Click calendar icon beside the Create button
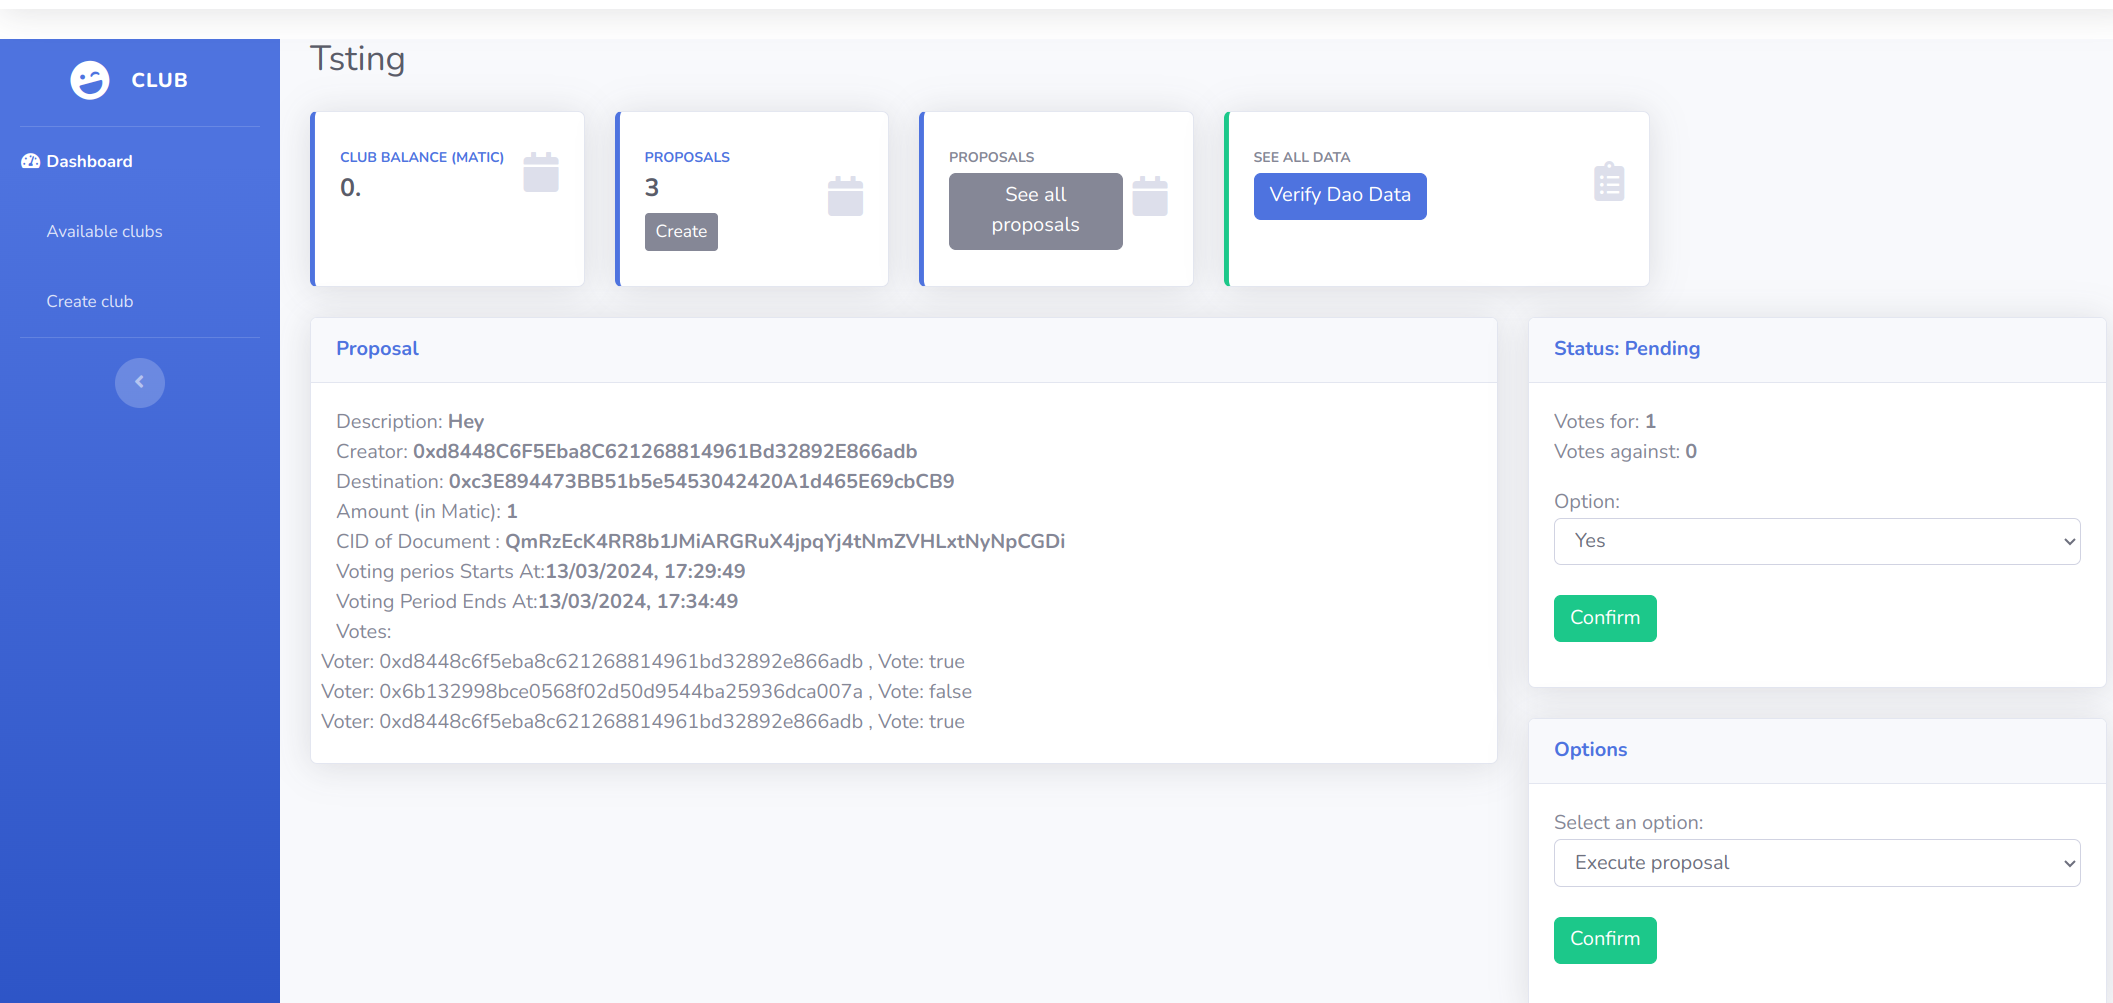 pyautogui.click(x=845, y=196)
